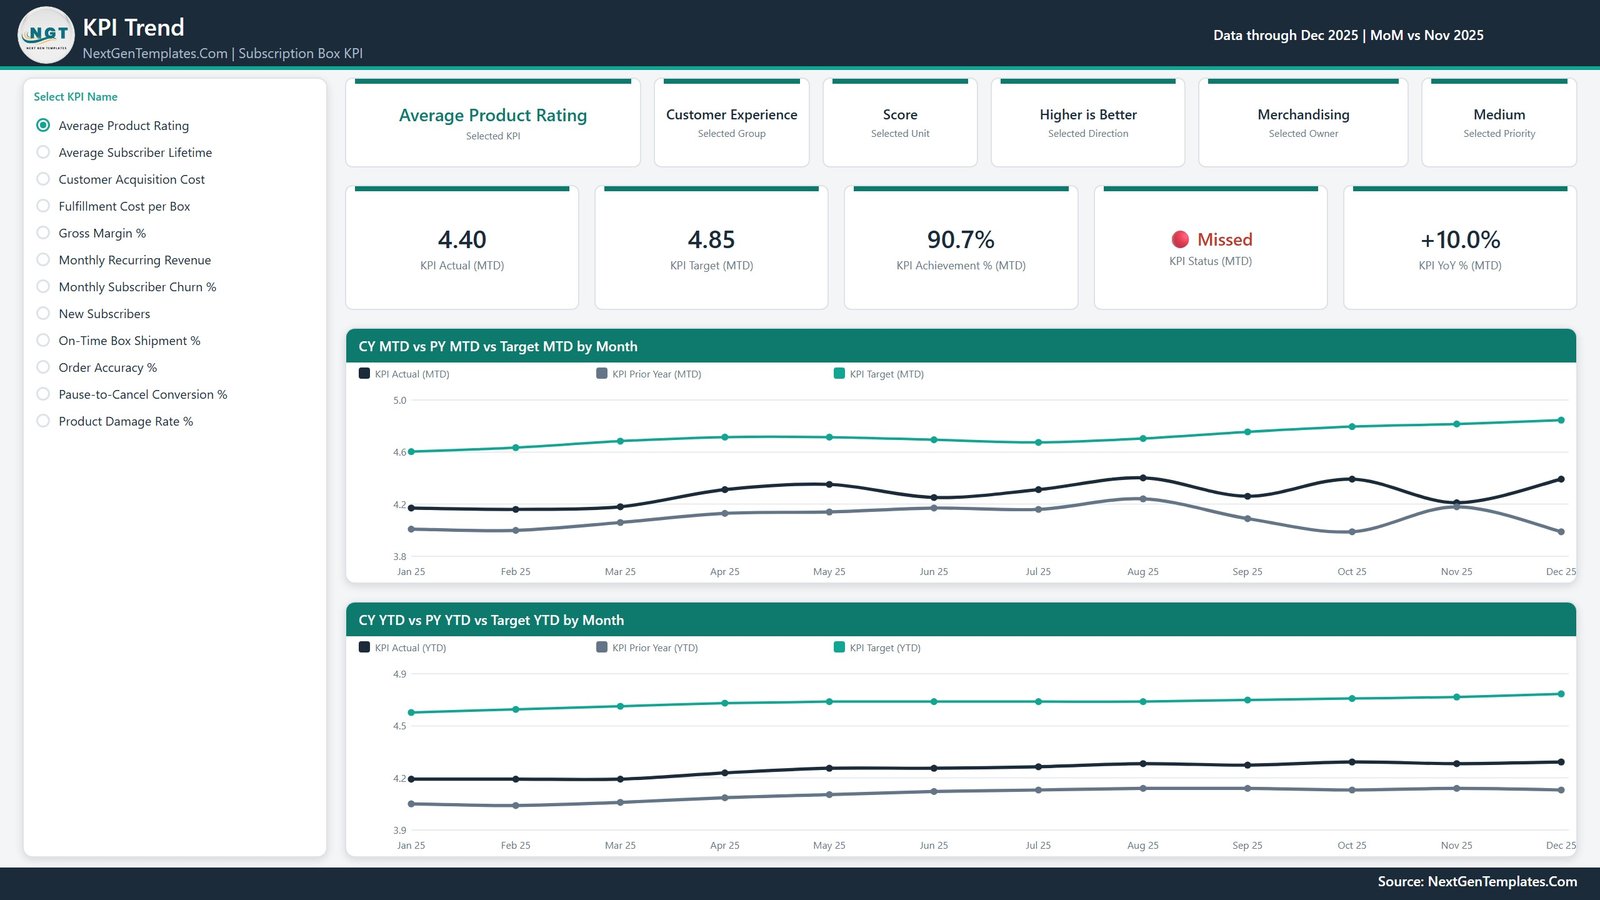Click the KPI Trend page title

click(x=133, y=27)
